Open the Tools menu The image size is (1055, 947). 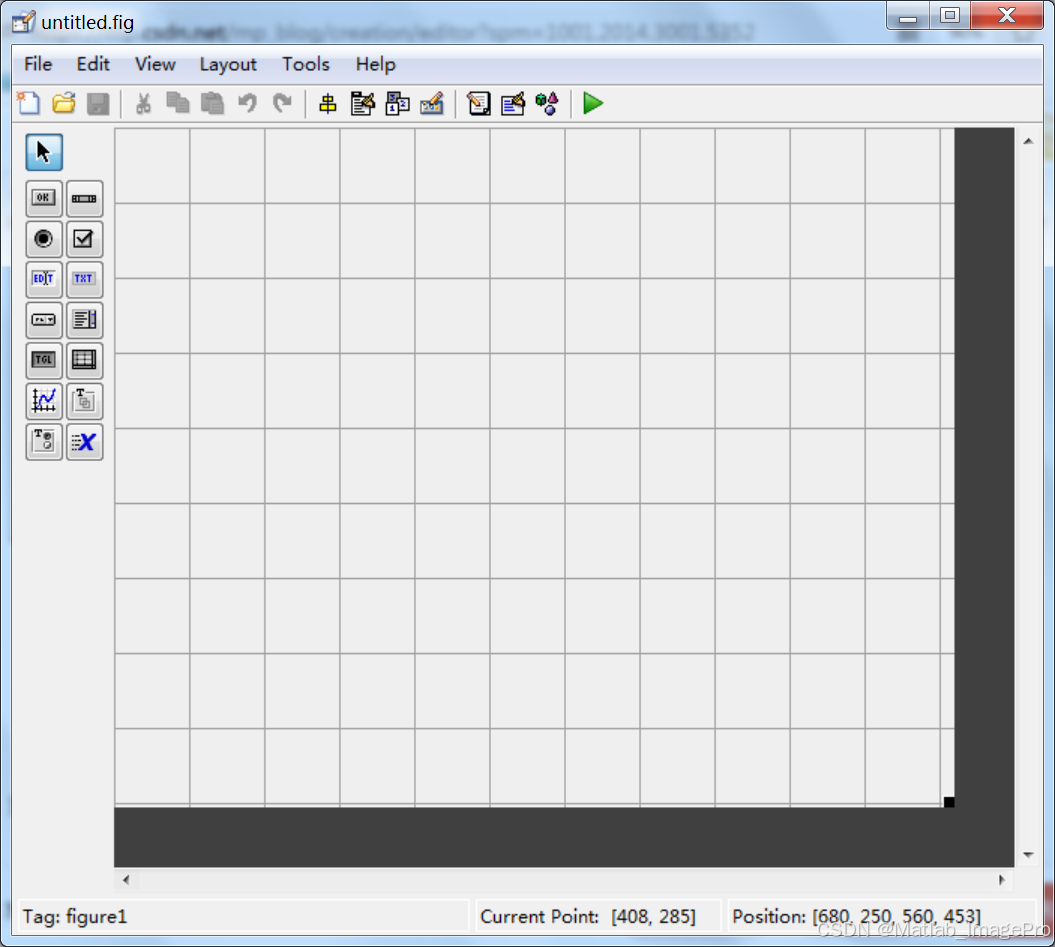(x=306, y=65)
